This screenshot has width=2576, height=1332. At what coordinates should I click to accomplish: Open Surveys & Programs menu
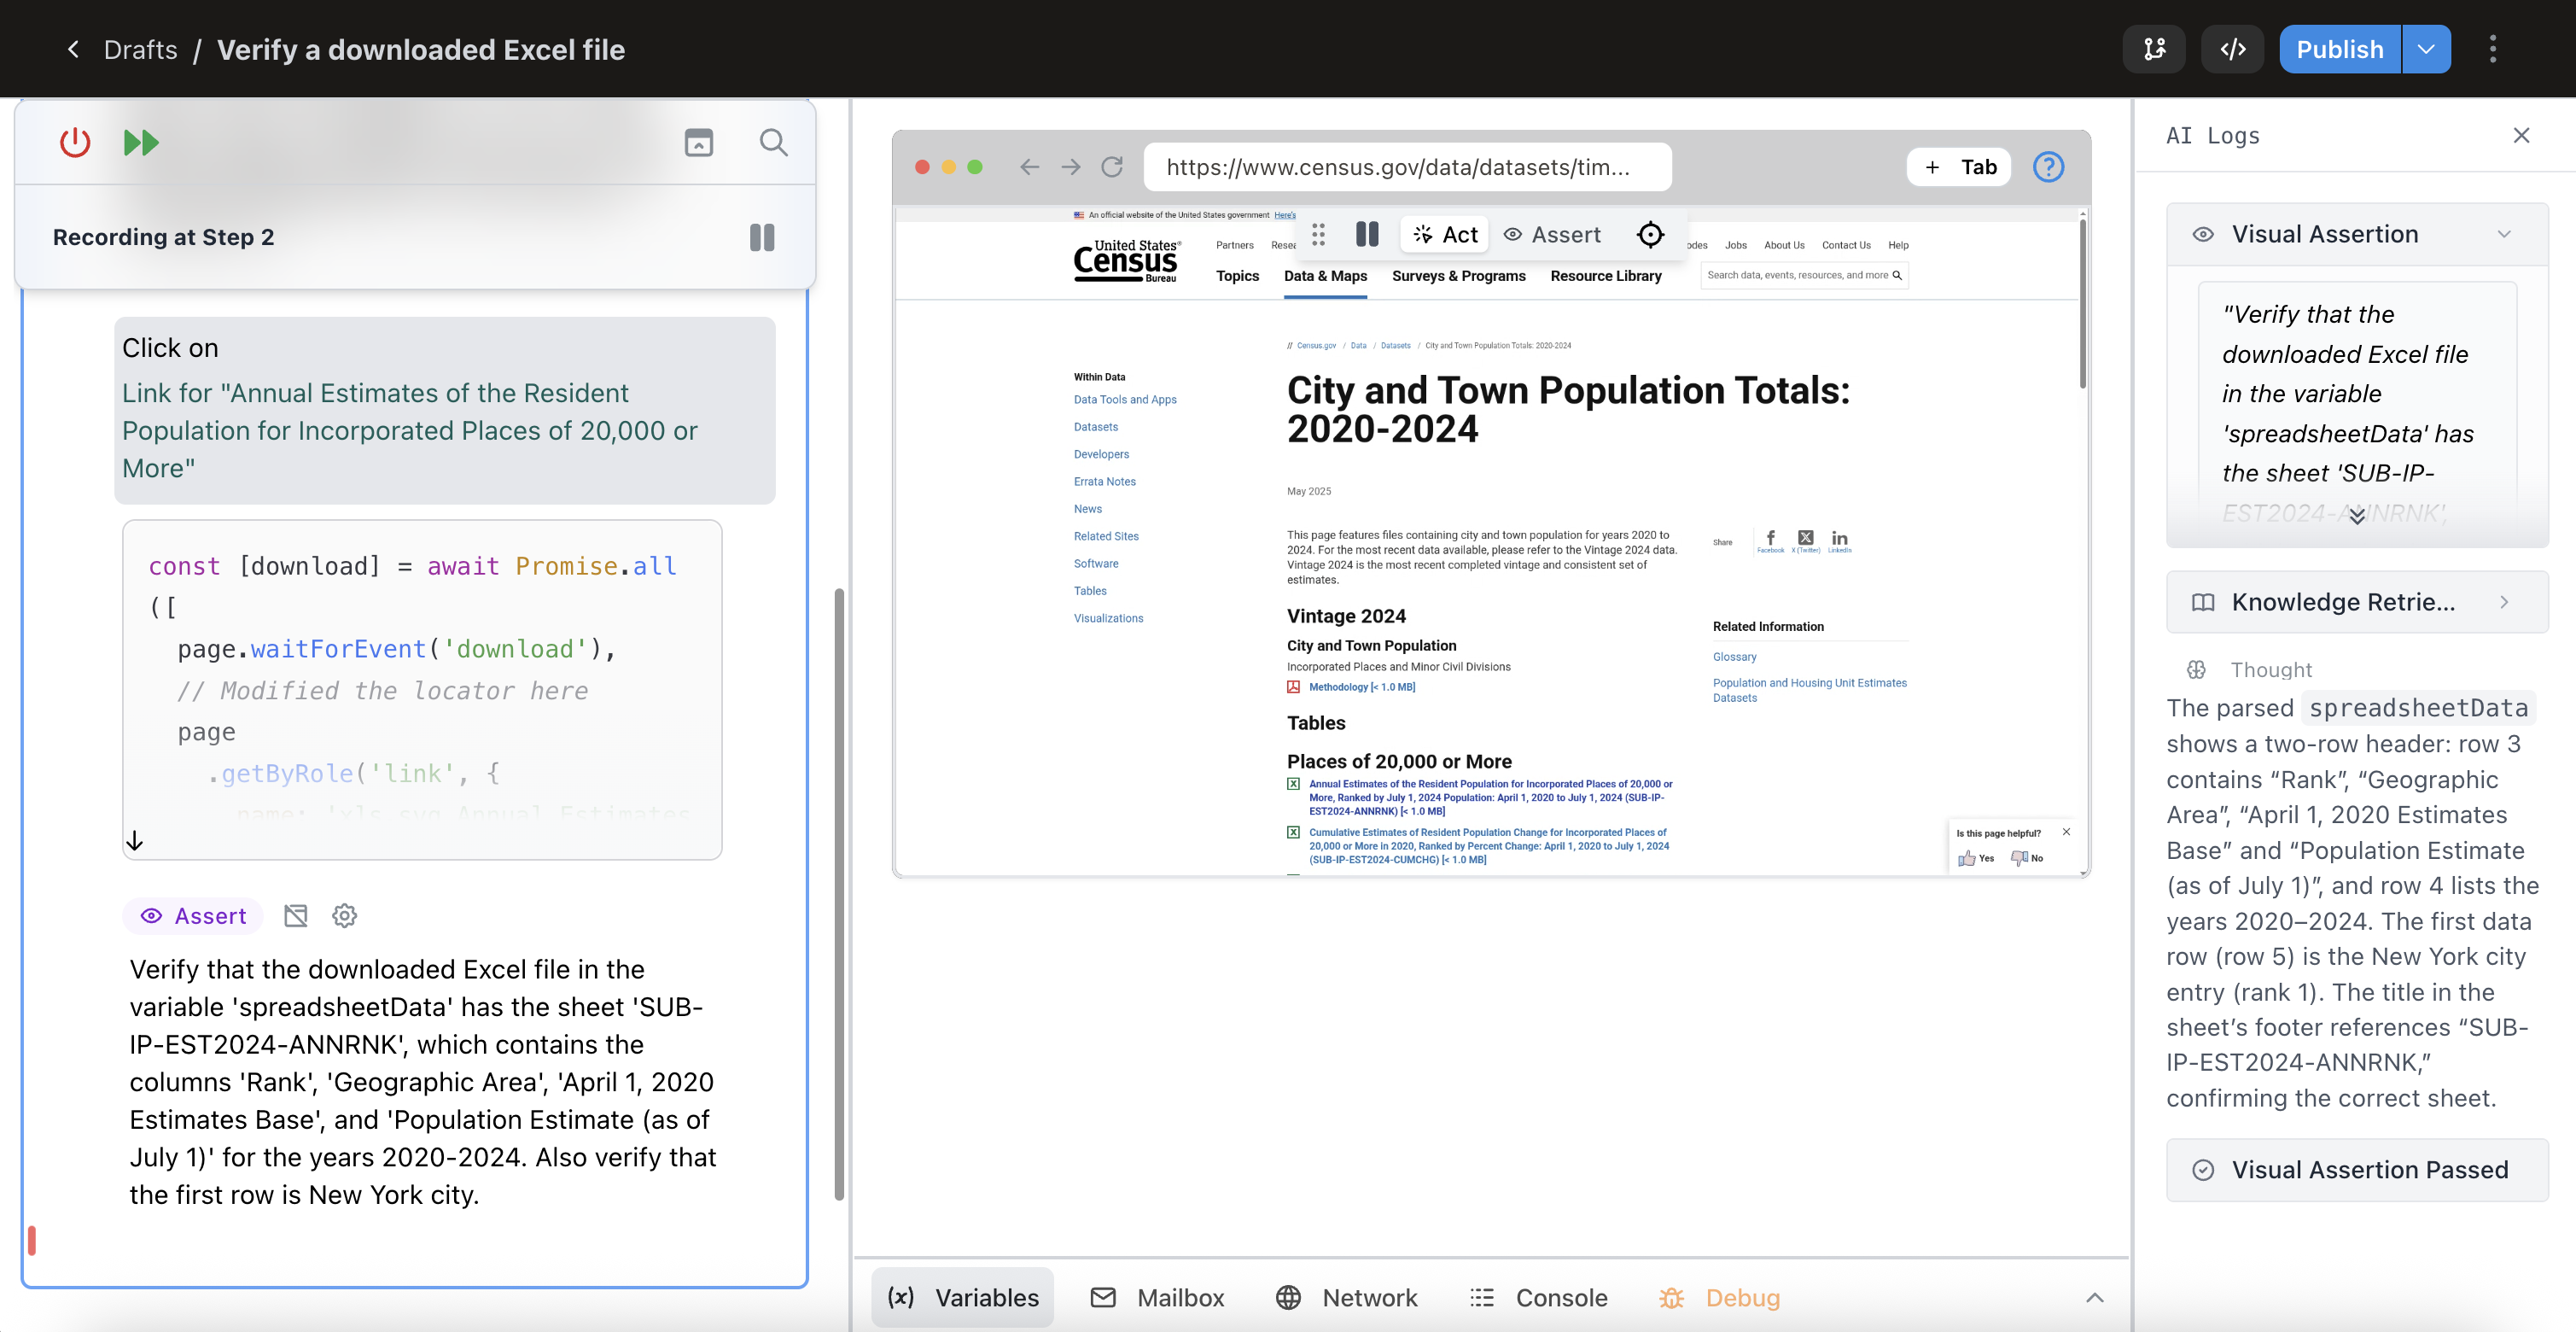[x=1458, y=276]
